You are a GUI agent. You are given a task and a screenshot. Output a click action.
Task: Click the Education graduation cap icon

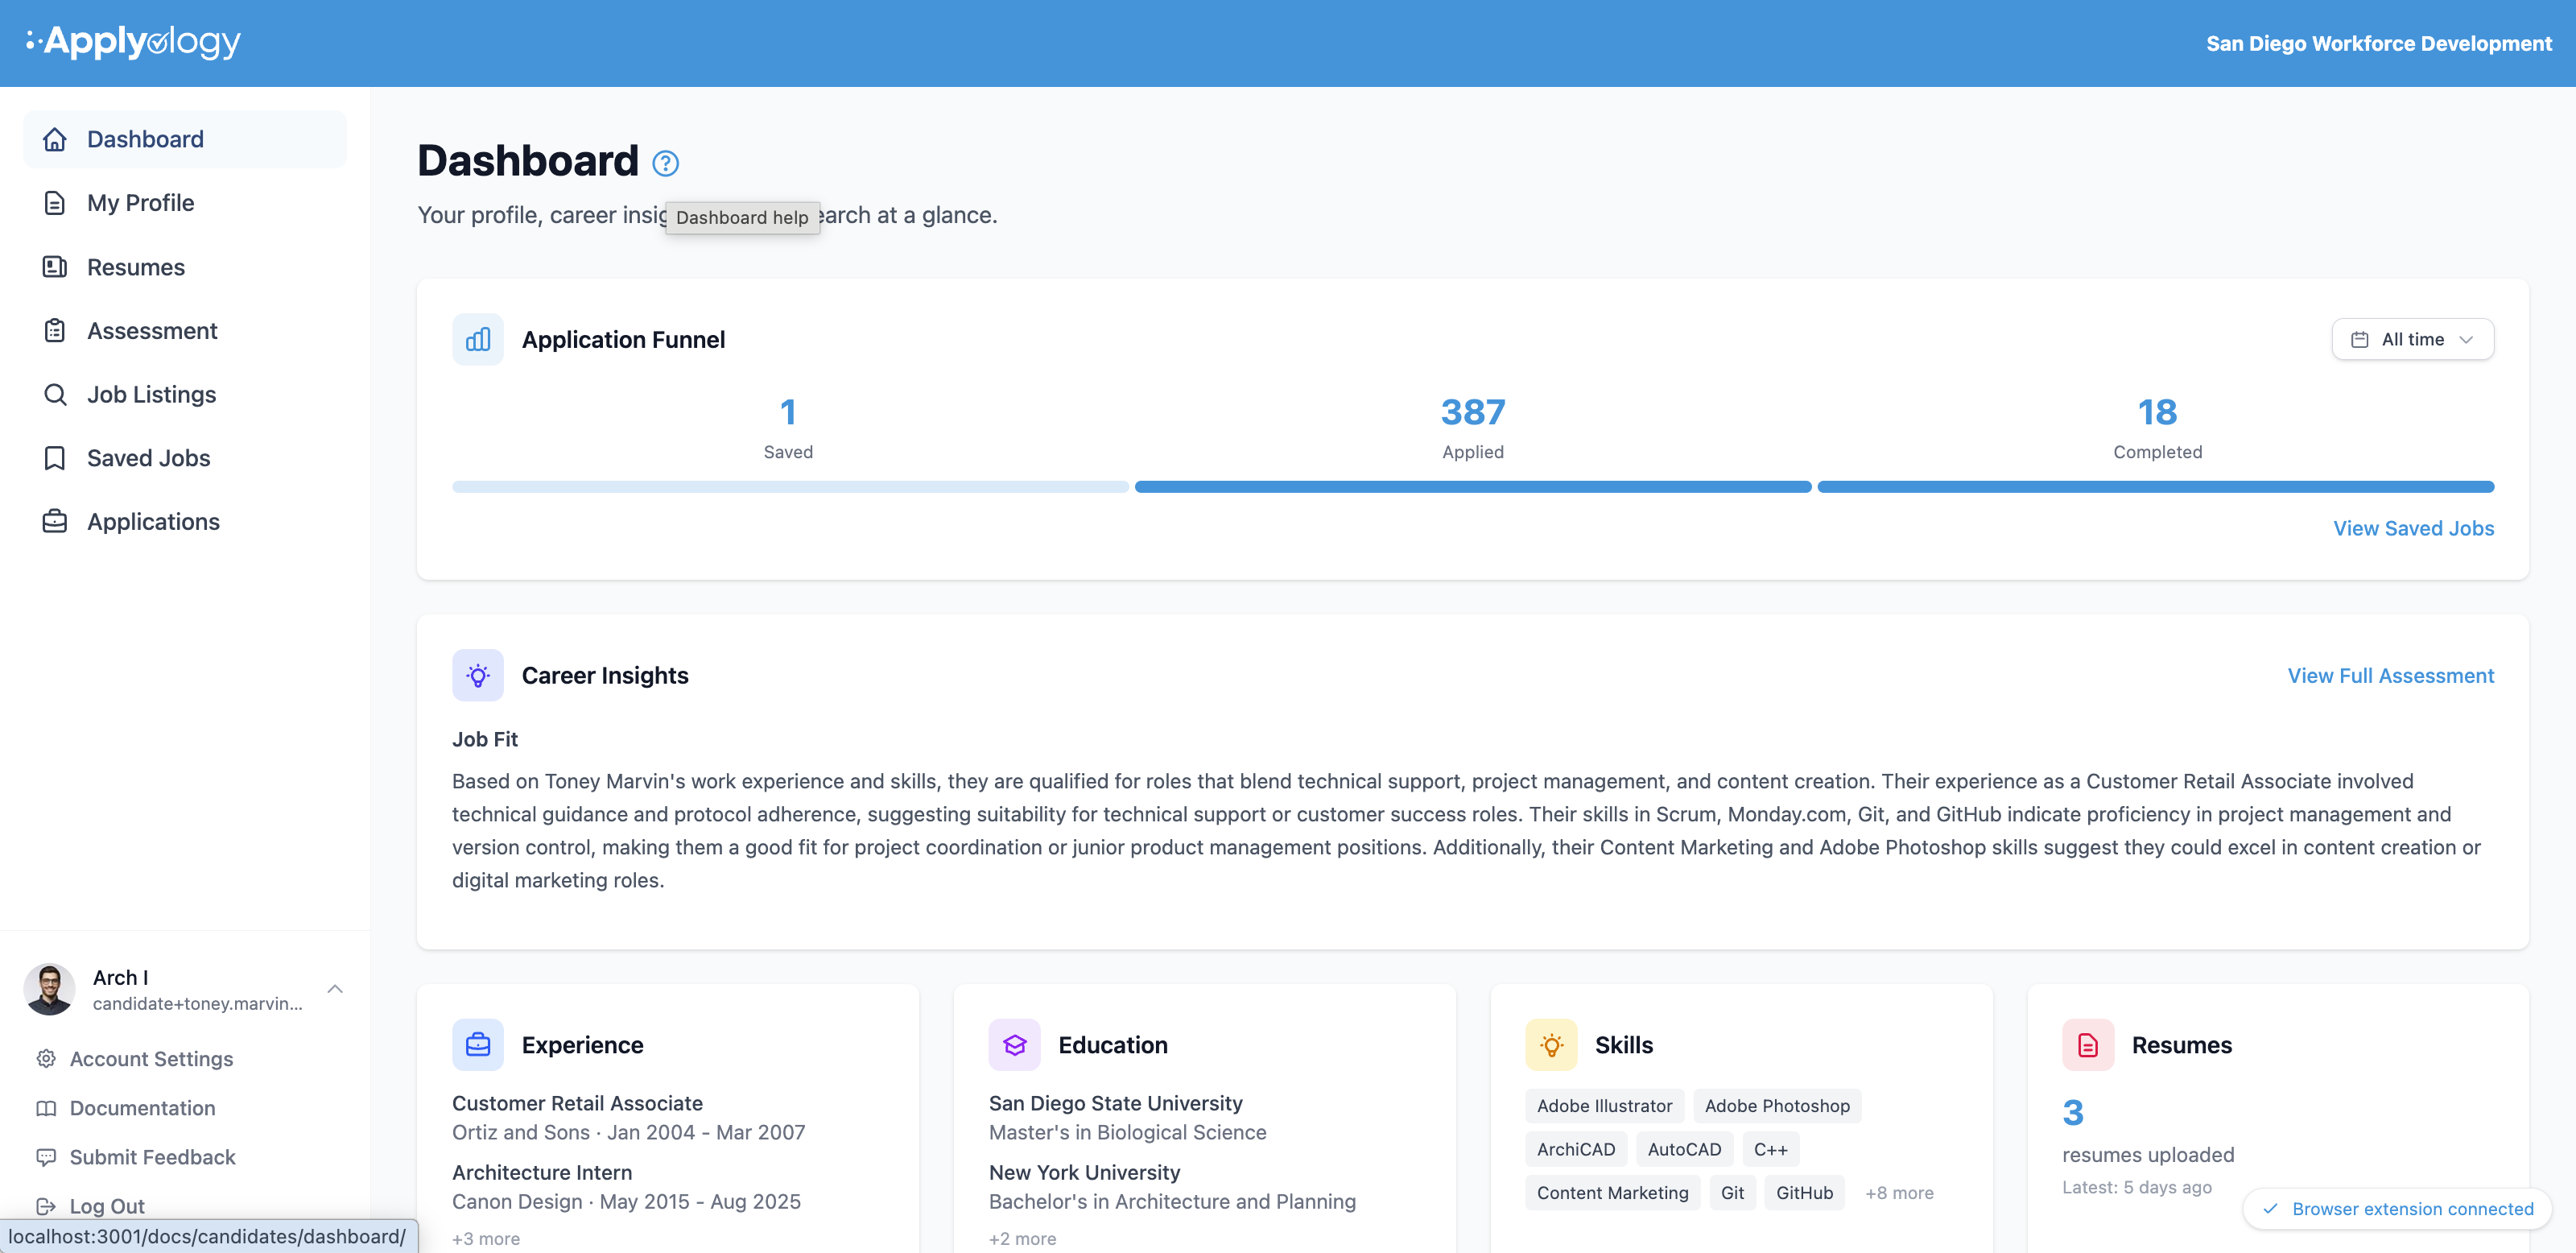[1014, 1044]
